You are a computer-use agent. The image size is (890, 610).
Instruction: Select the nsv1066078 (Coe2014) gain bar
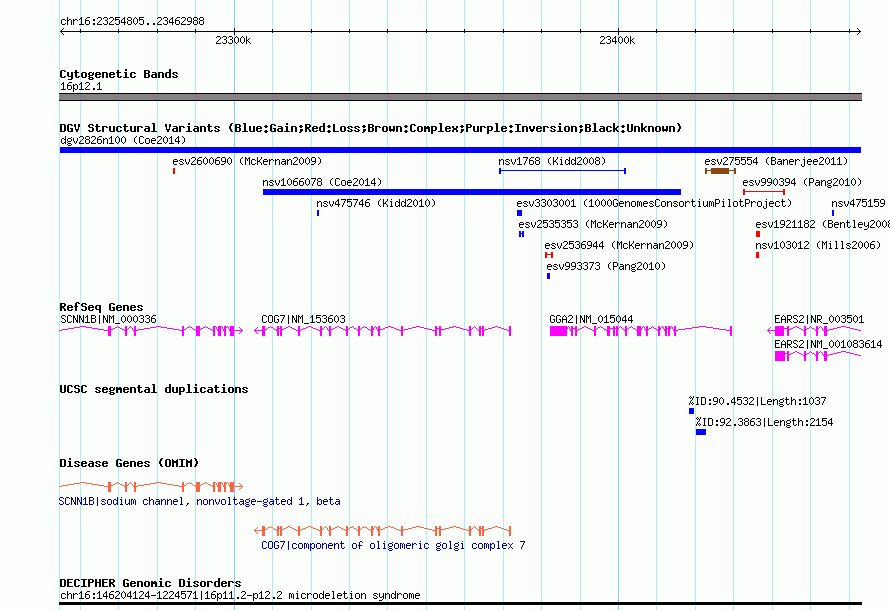point(472,192)
